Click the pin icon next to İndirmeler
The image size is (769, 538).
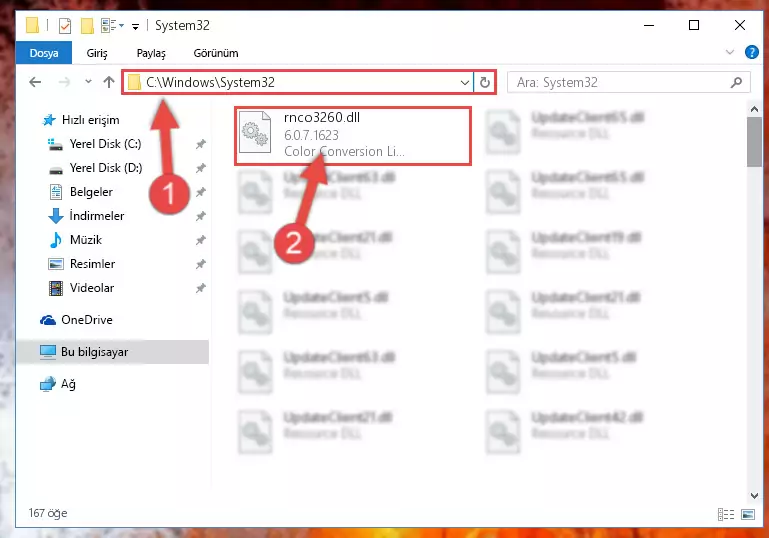click(x=201, y=216)
